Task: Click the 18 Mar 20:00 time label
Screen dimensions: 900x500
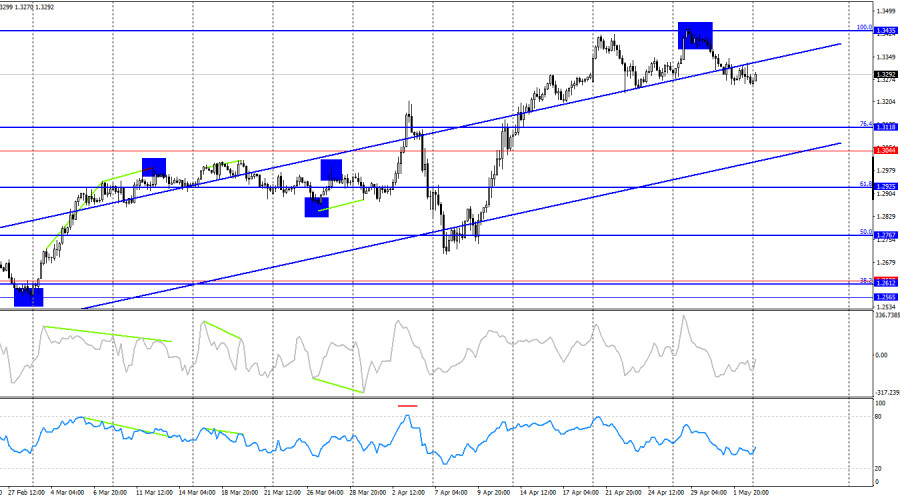Action: tap(239, 493)
